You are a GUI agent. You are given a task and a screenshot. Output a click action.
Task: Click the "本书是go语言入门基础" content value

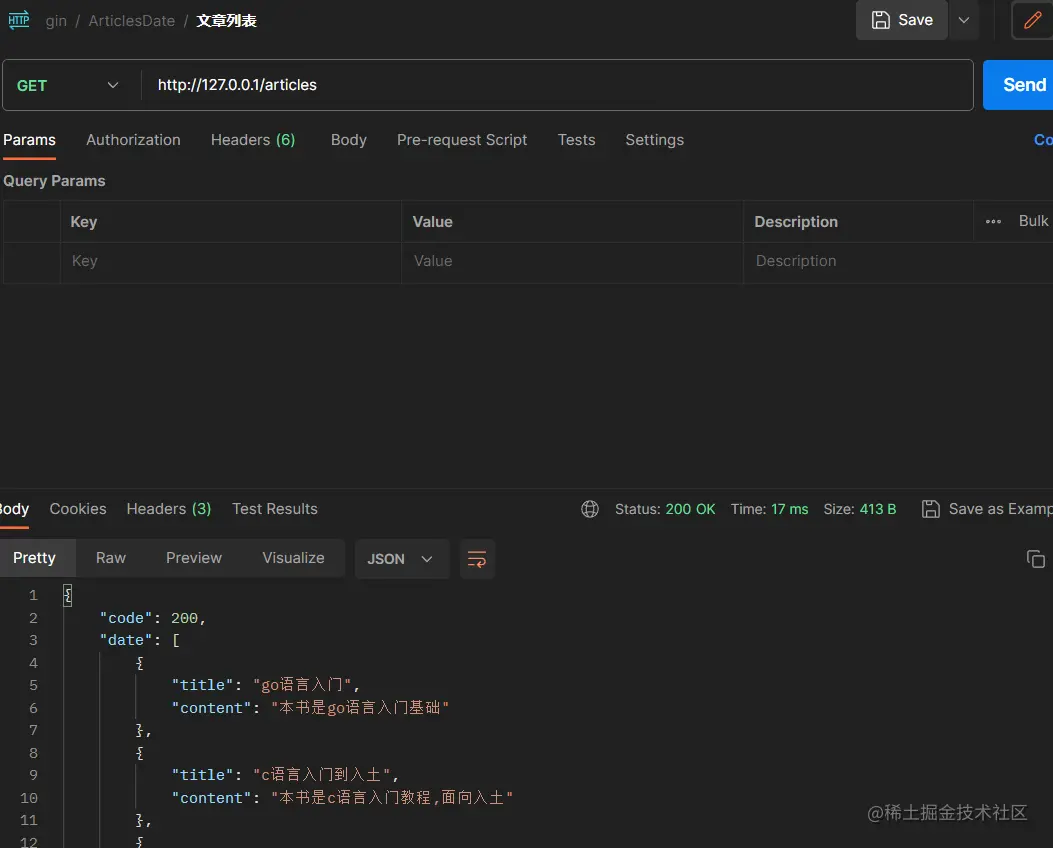pos(360,708)
